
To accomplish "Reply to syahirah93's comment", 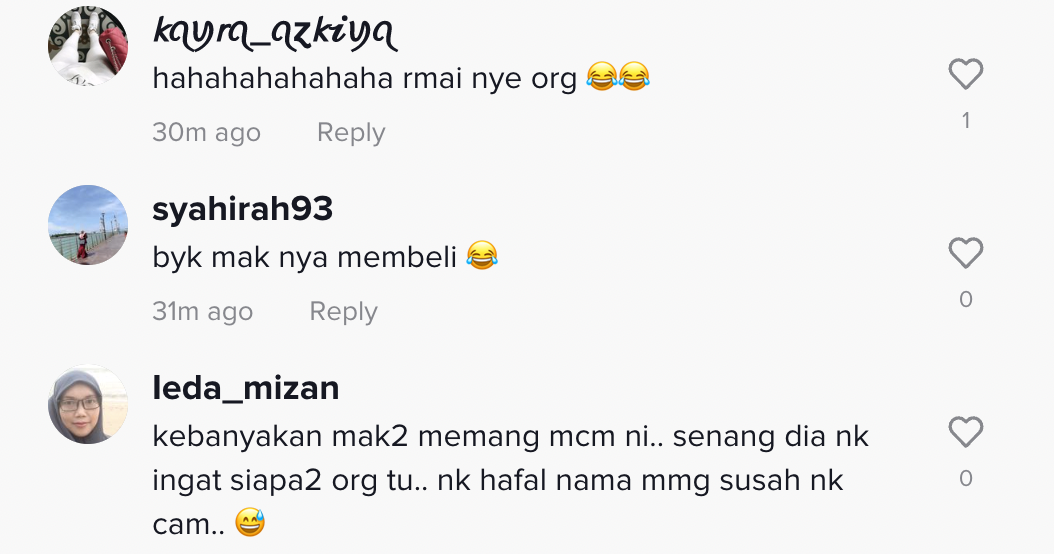I will pyautogui.click(x=343, y=312).
